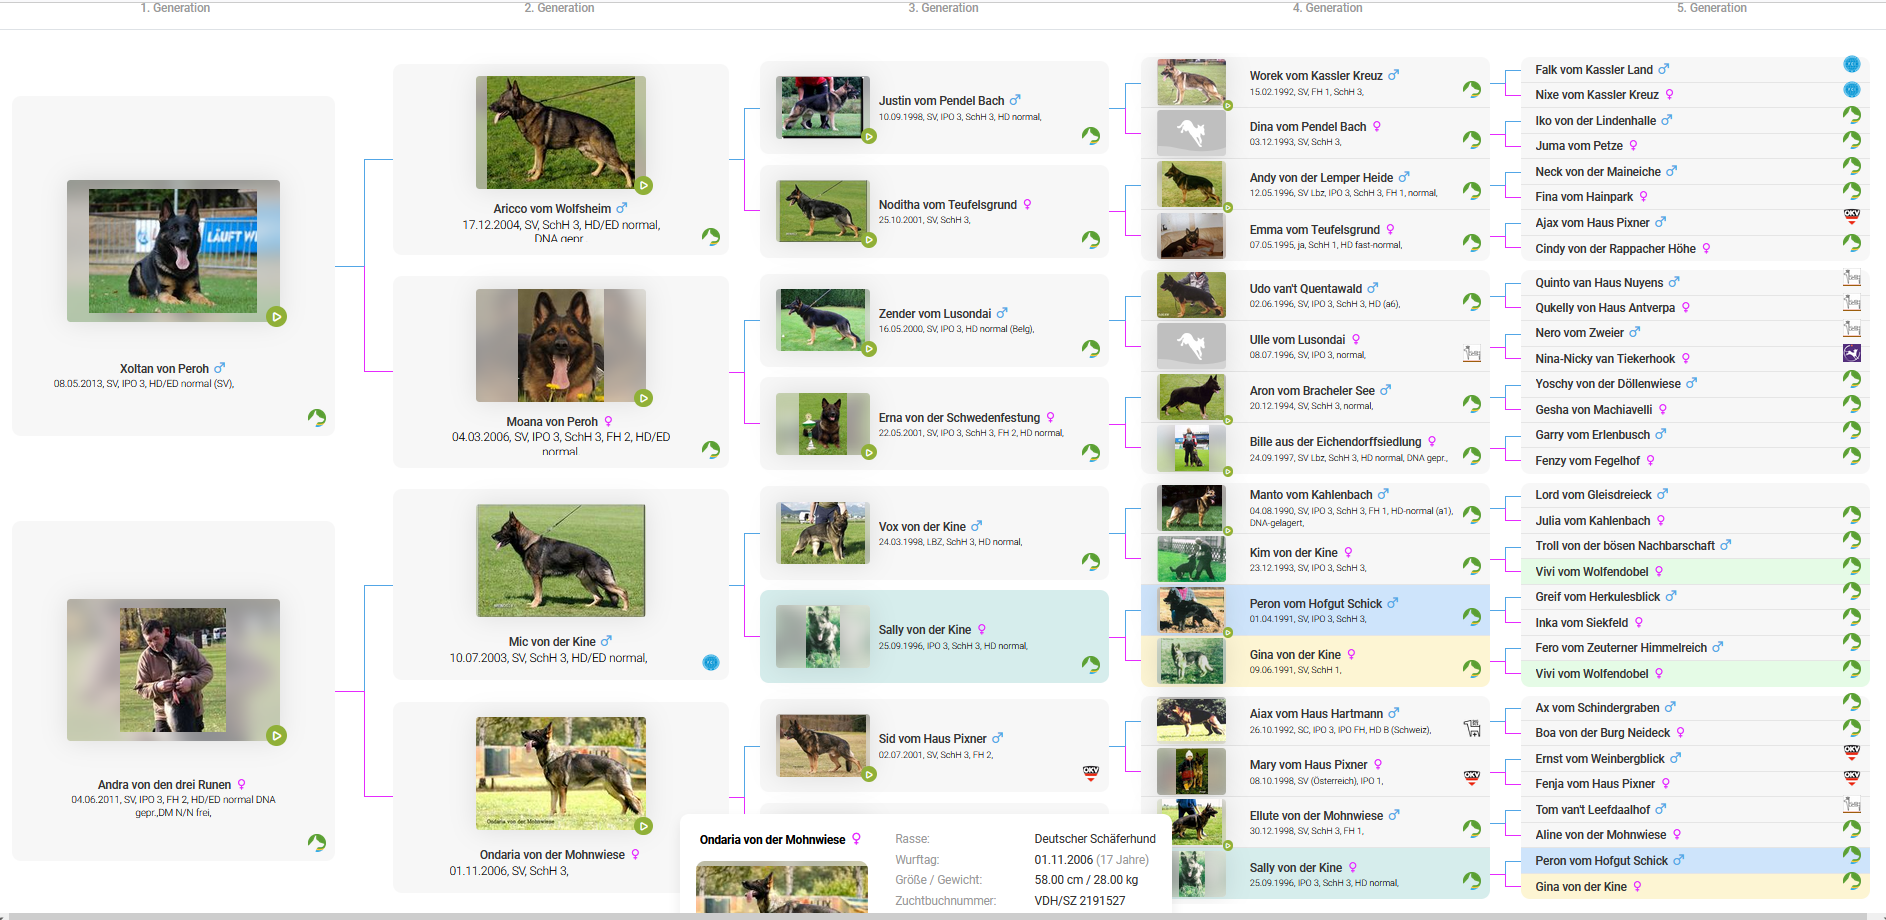Click play icon on Moana von Peroh photo

click(x=644, y=398)
